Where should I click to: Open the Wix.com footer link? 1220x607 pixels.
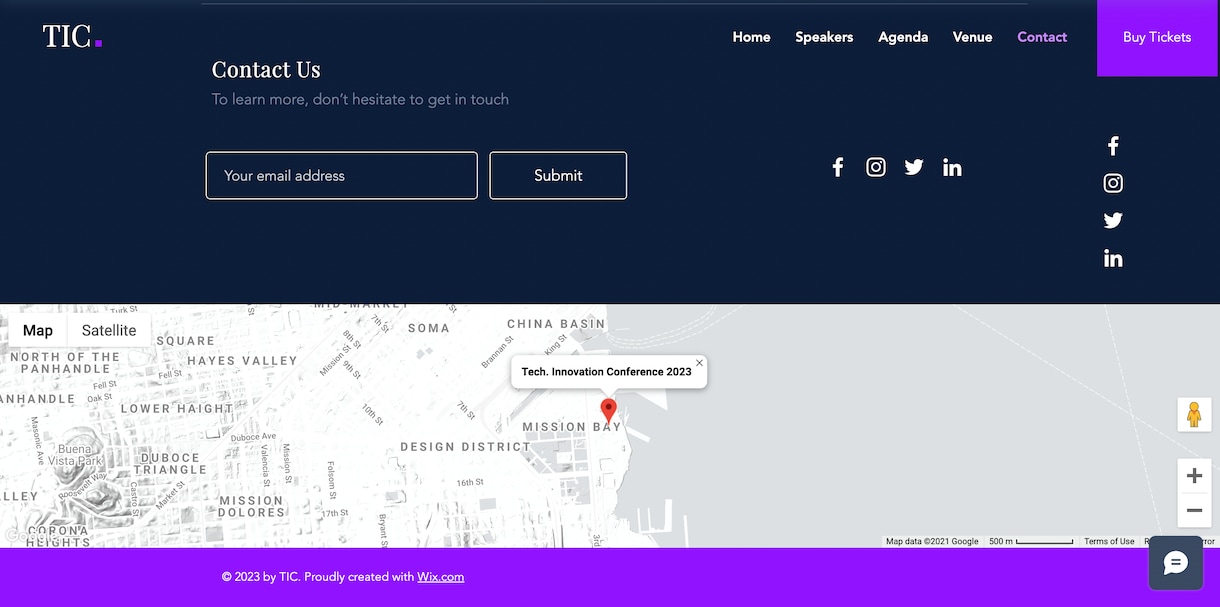pos(441,577)
